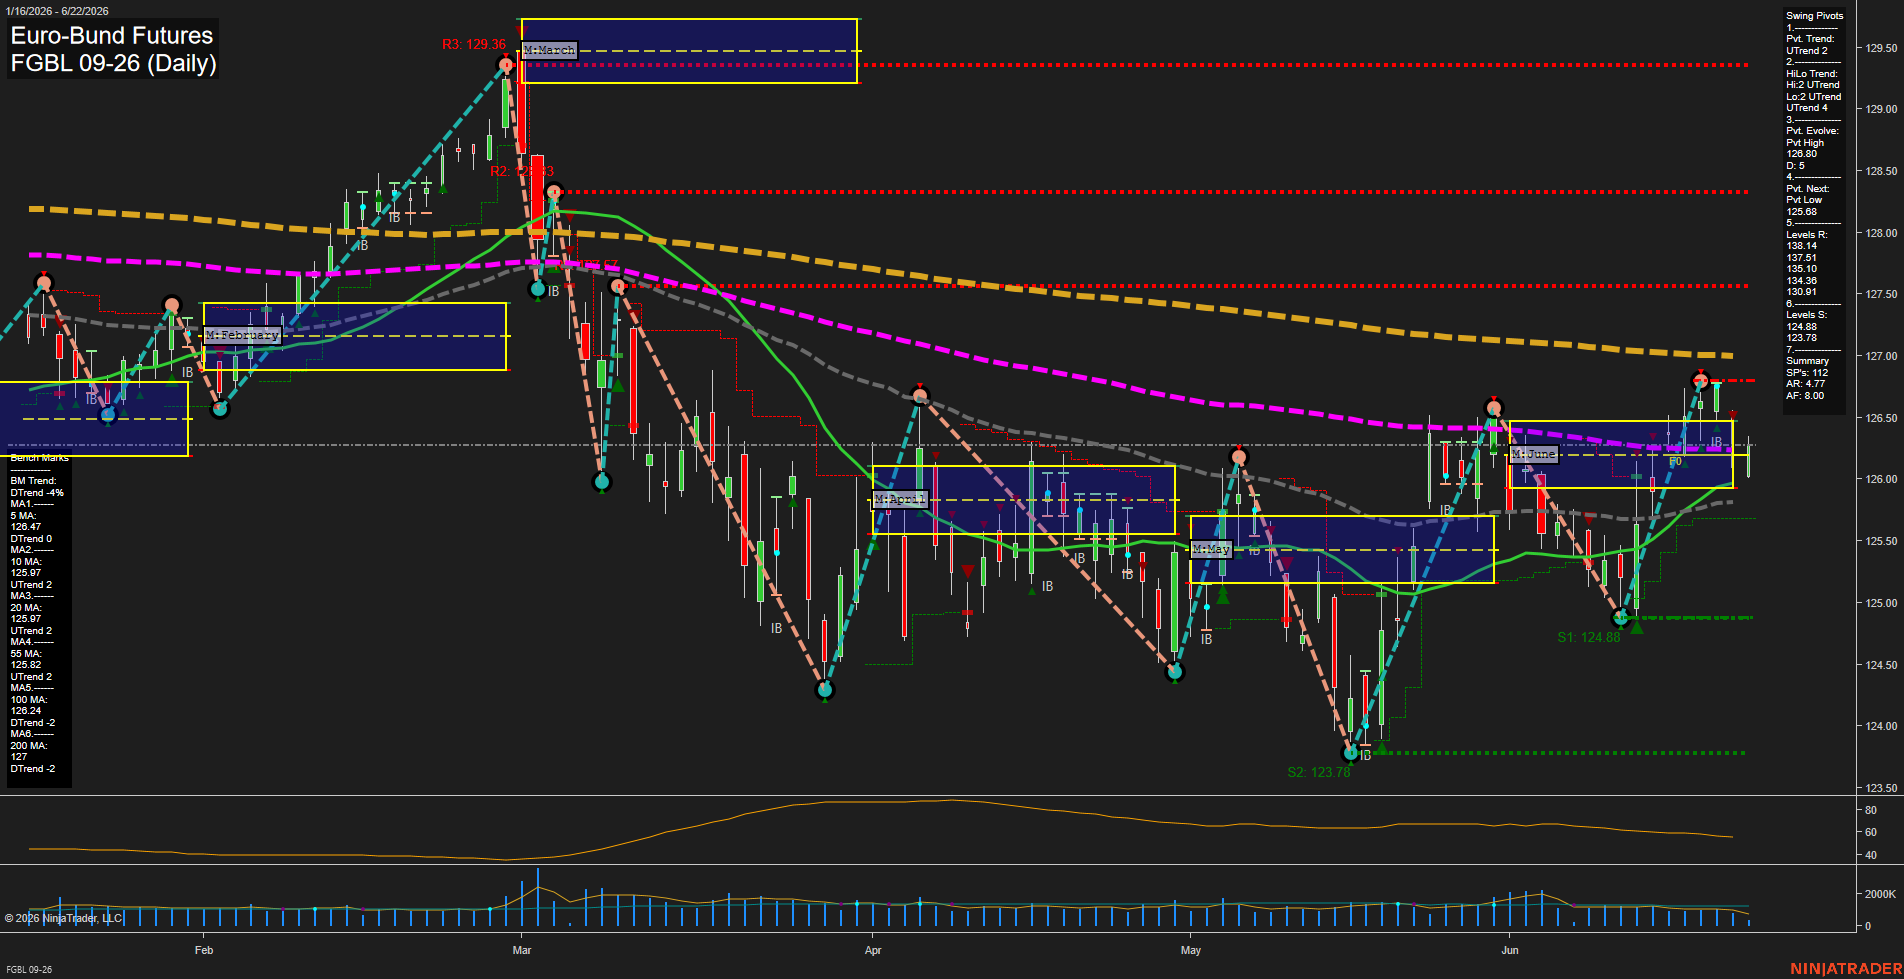
Task: Click the NINJATRADER logo
Action: pyautogui.click(x=1845, y=969)
